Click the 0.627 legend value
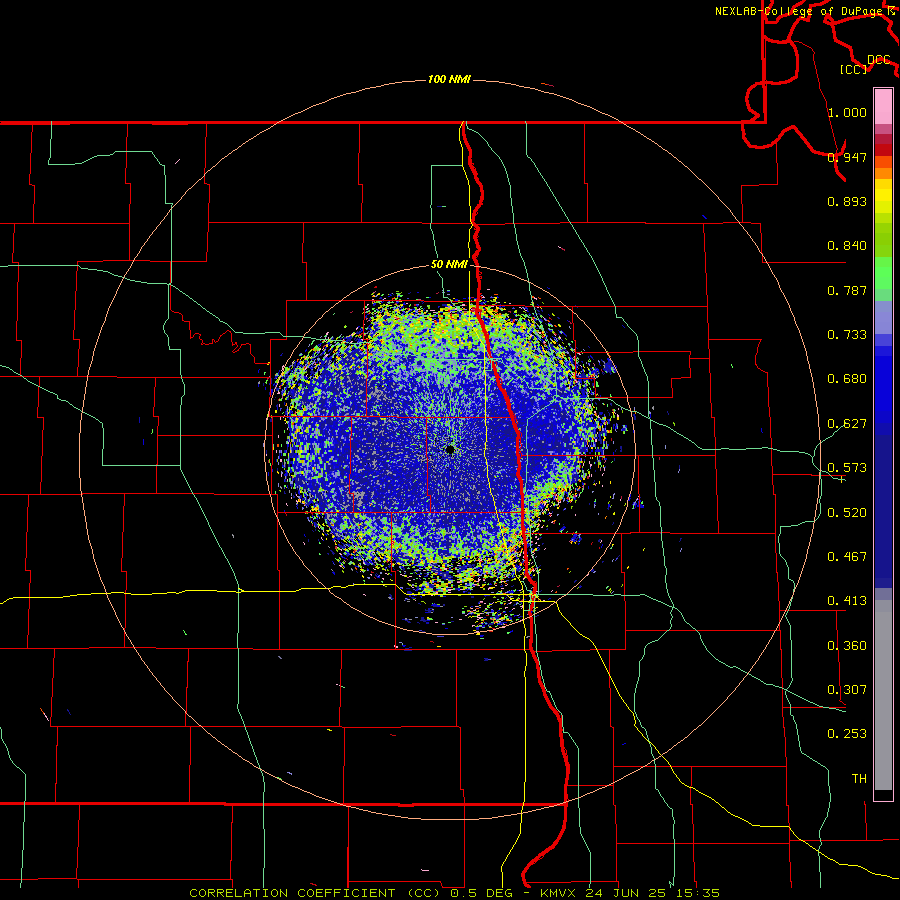Image resolution: width=900 pixels, height=900 pixels. (x=847, y=424)
